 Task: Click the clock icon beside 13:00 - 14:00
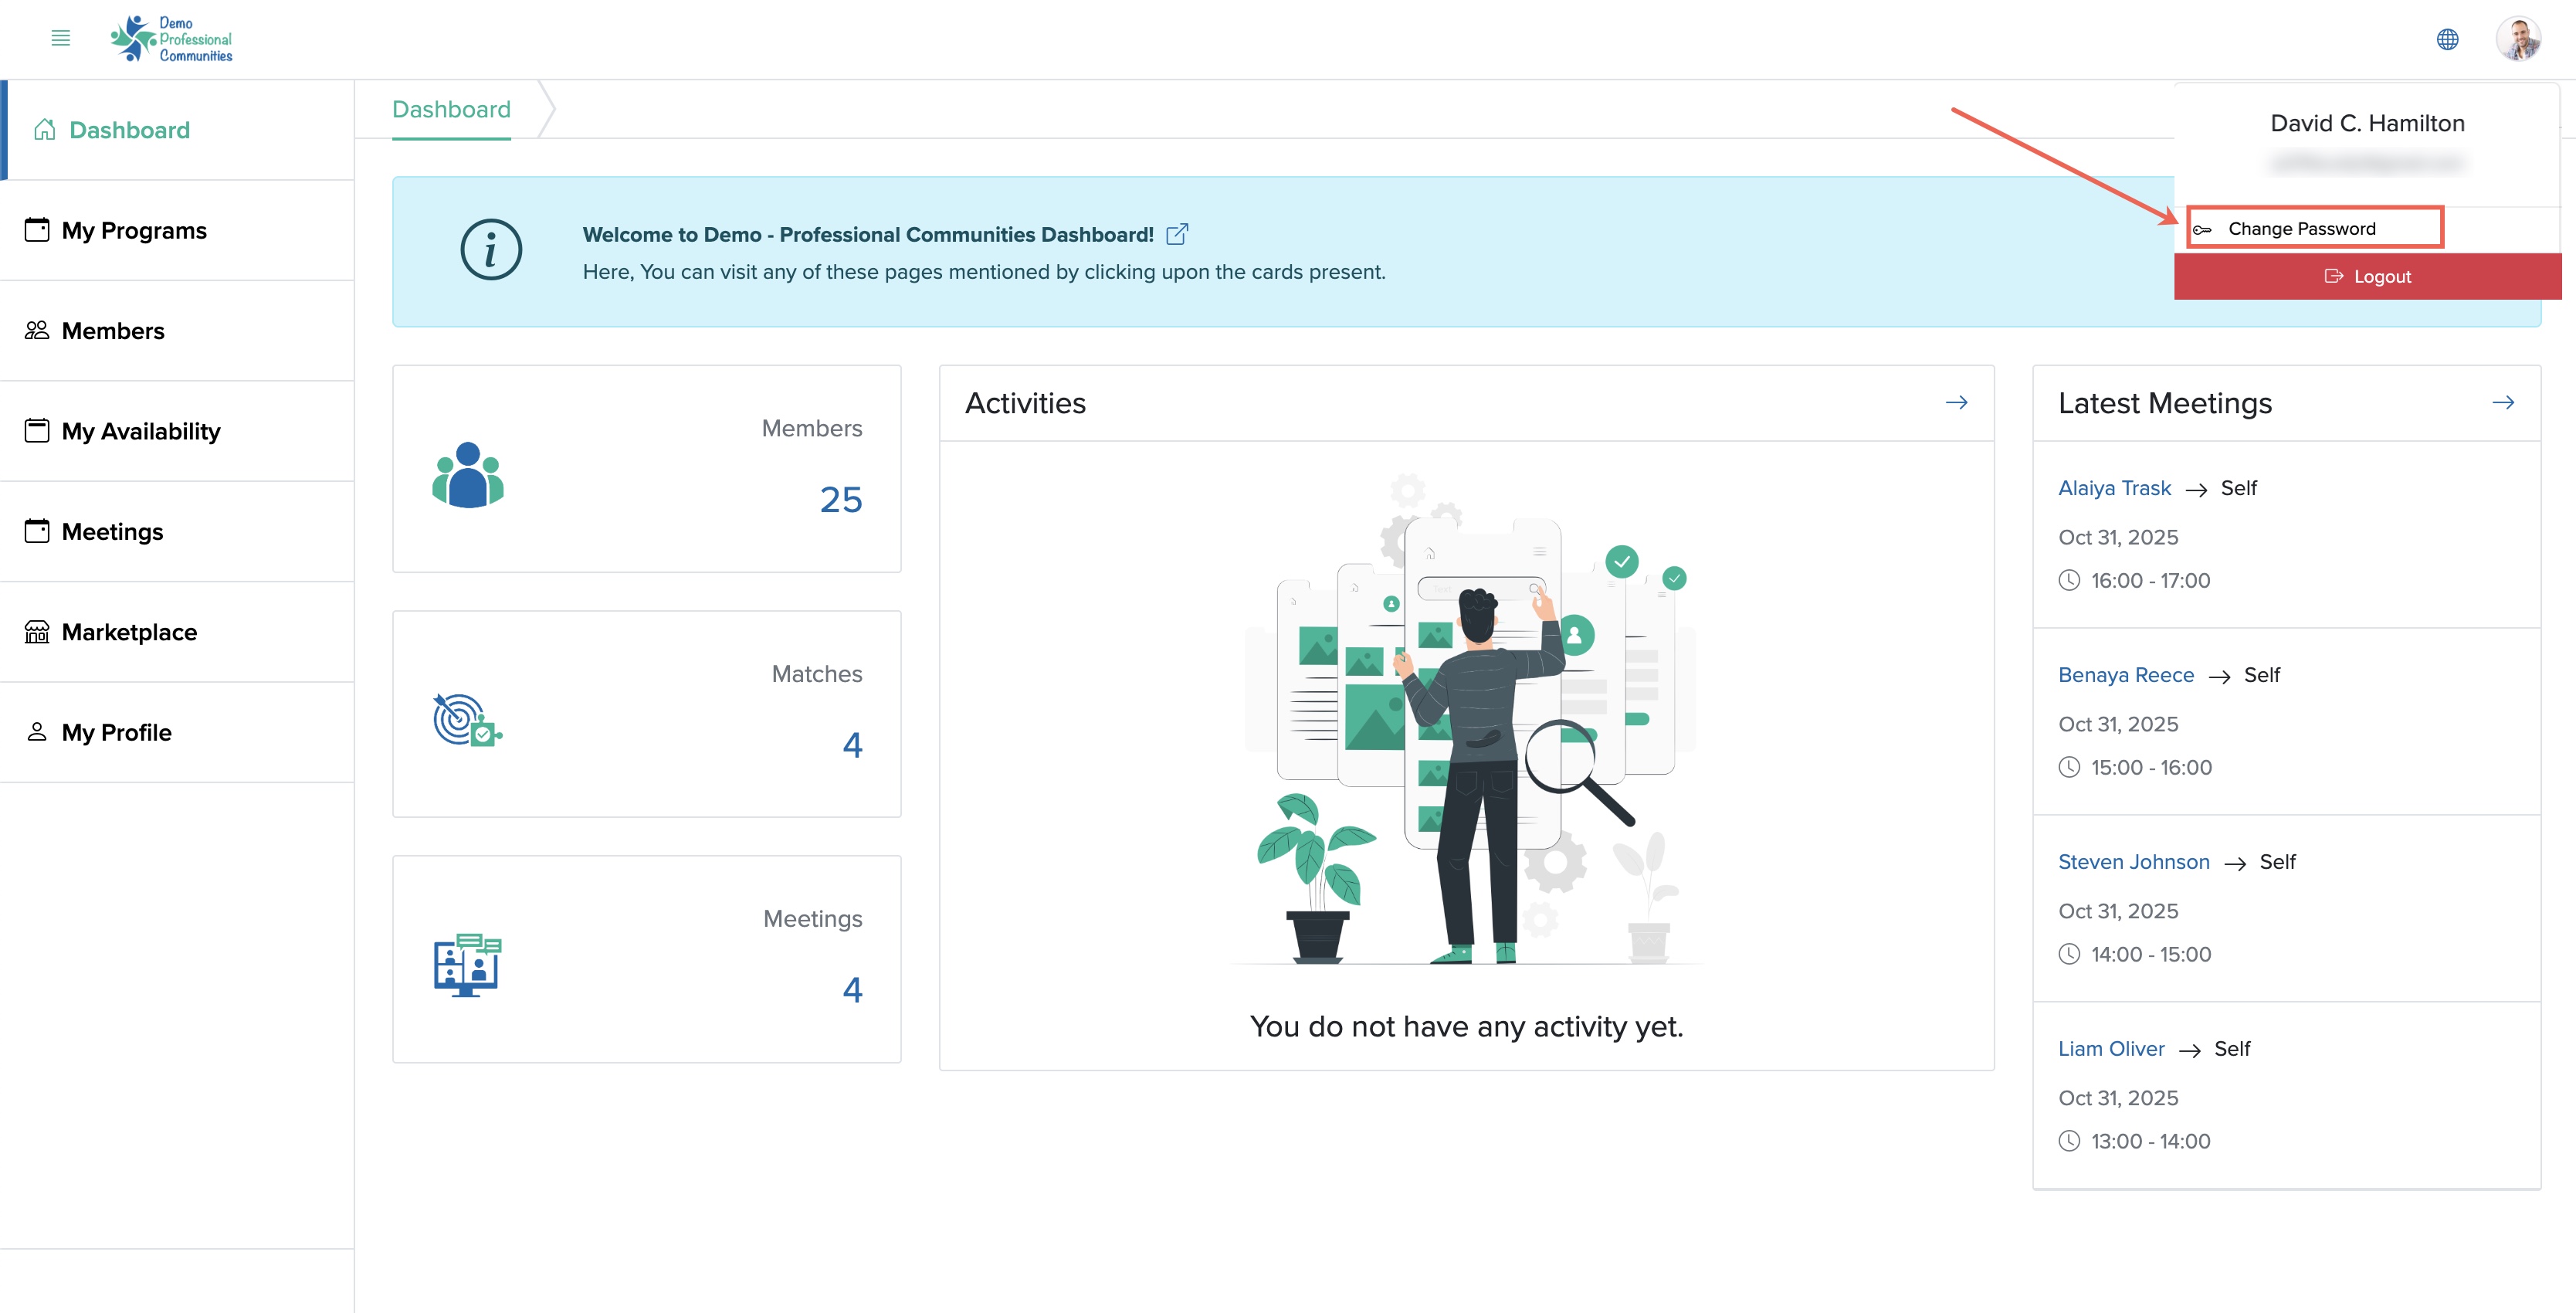pos(2069,1141)
